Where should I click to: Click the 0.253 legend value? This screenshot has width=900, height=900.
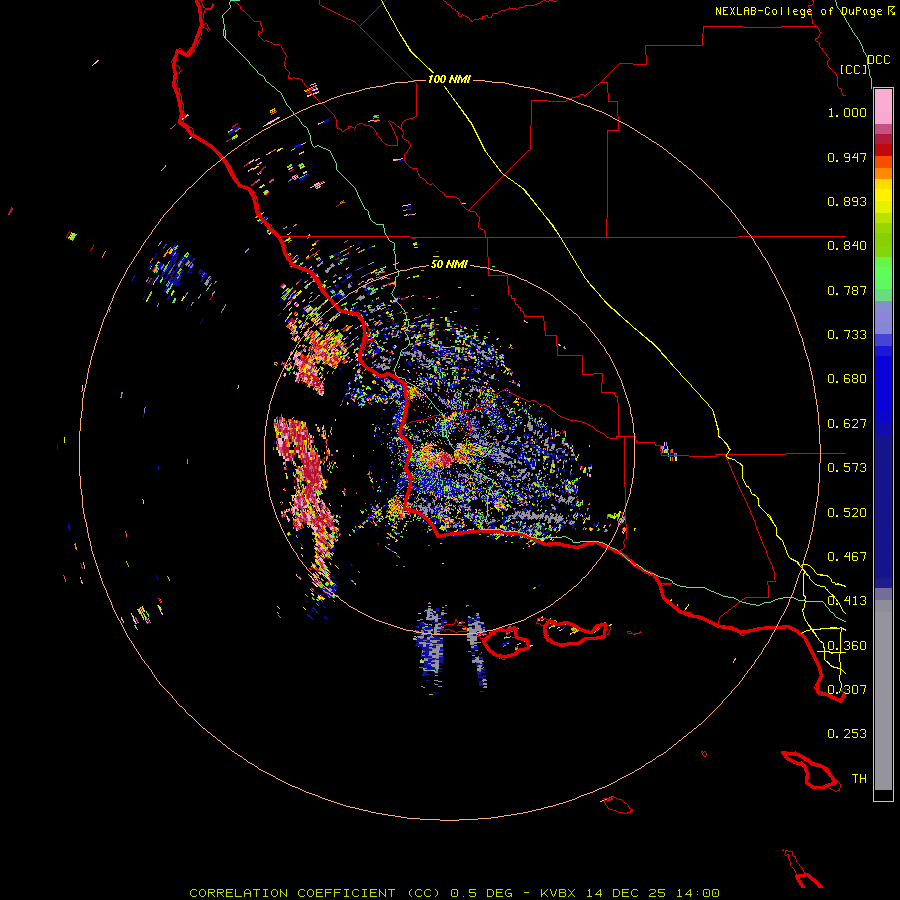[847, 734]
